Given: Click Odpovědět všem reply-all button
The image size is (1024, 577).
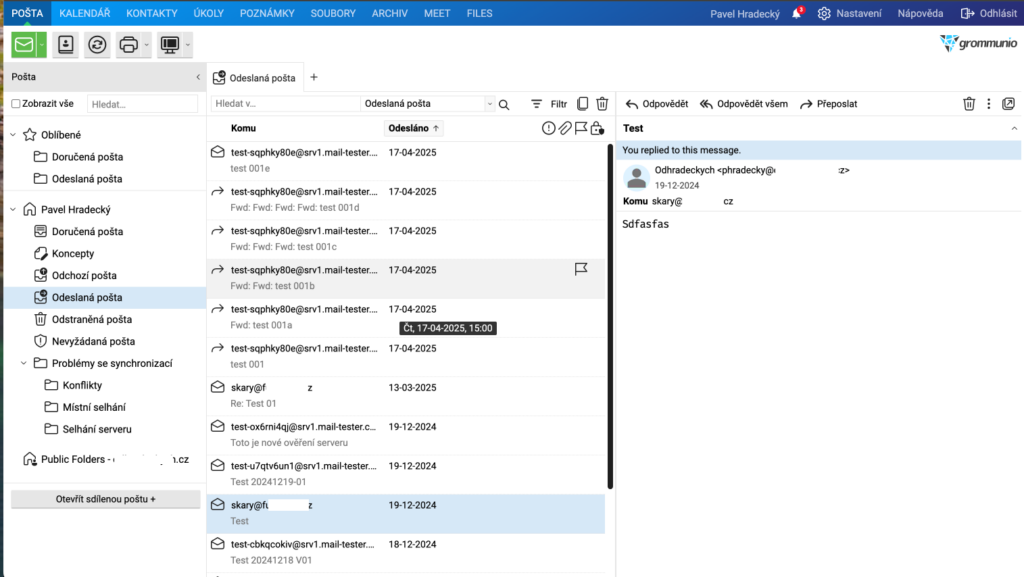Looking at the screenshot, I should point(744,104).
